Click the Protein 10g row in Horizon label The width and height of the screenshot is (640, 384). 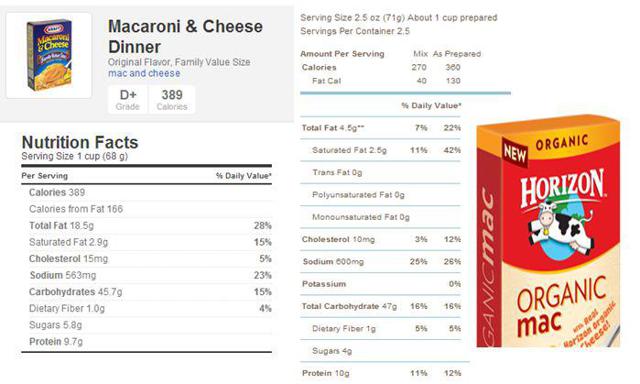point(380,373)
